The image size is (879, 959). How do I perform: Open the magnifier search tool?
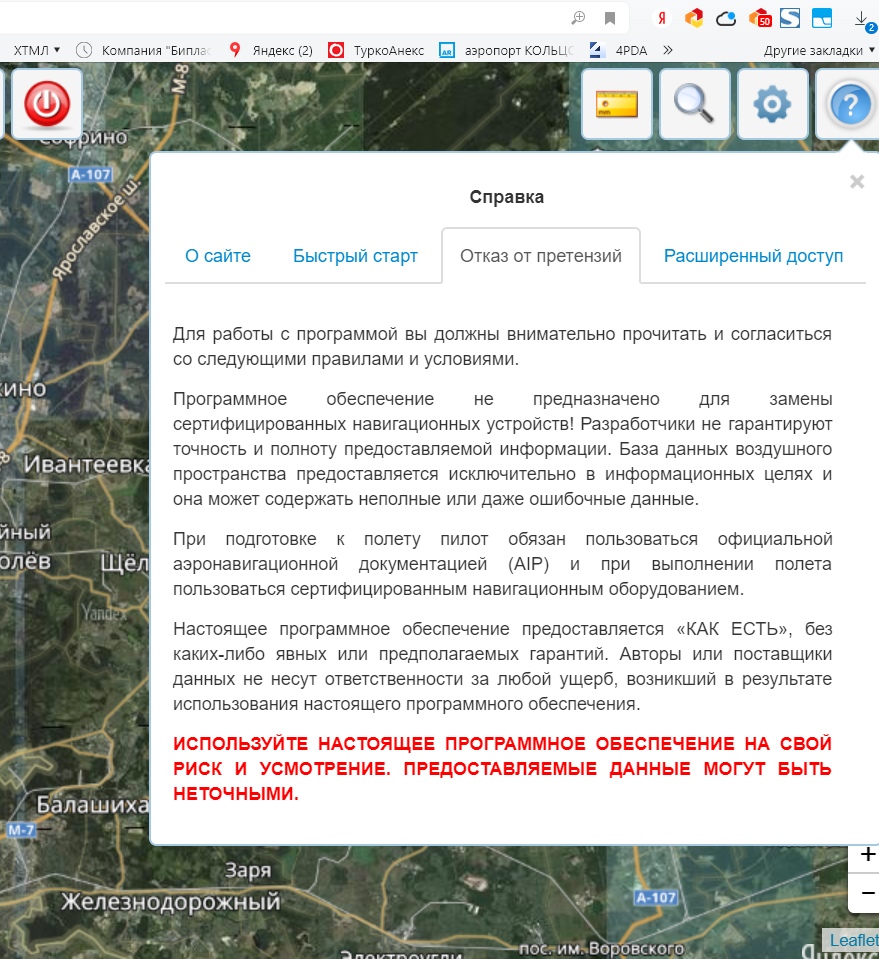click(x=694, y=104)
